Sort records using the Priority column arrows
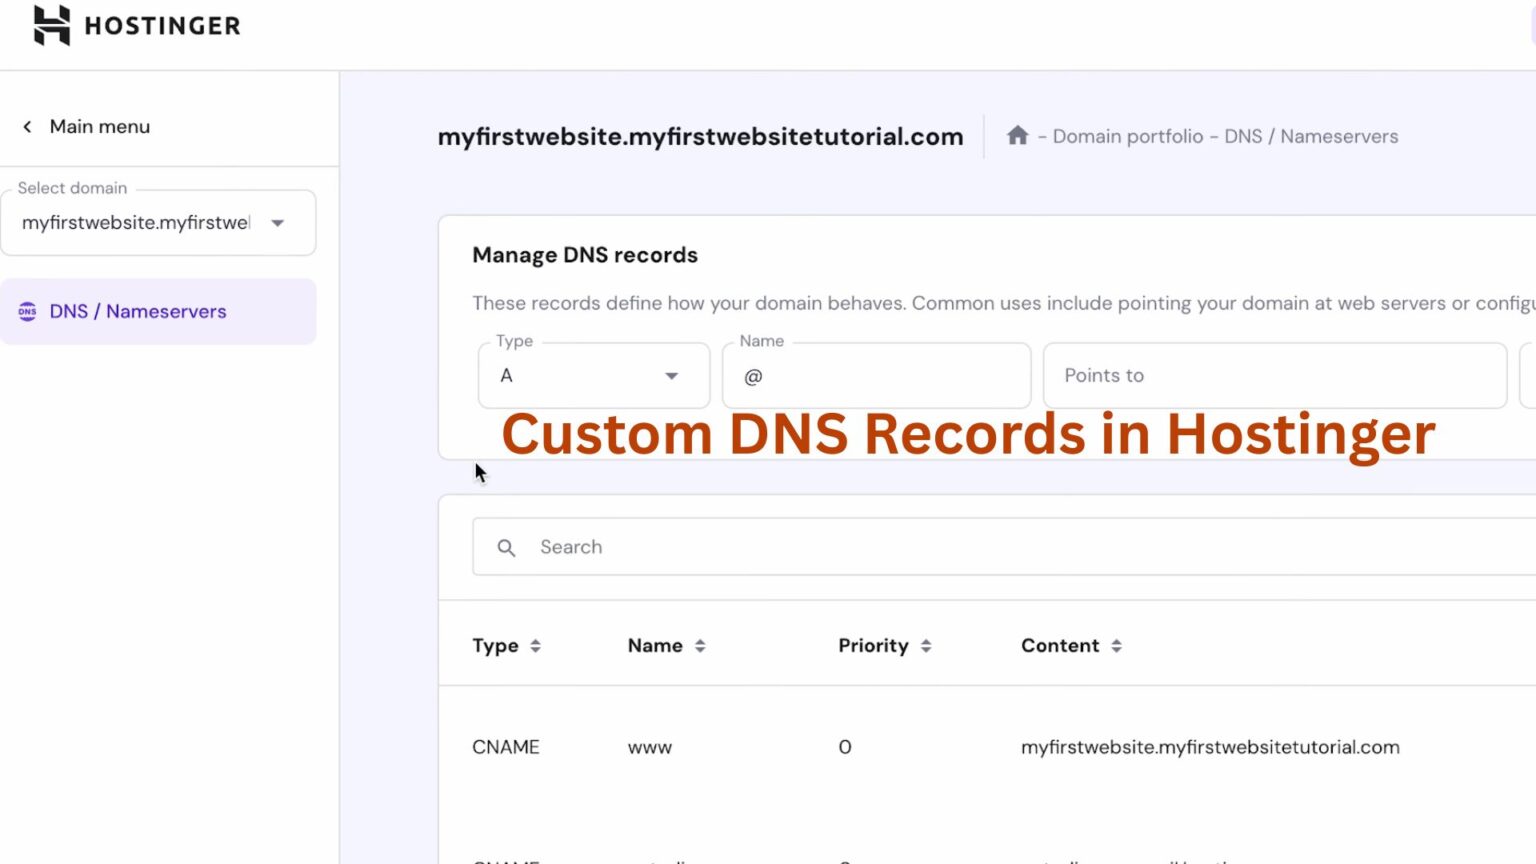 pyautogui.click(x=925, y=645)
